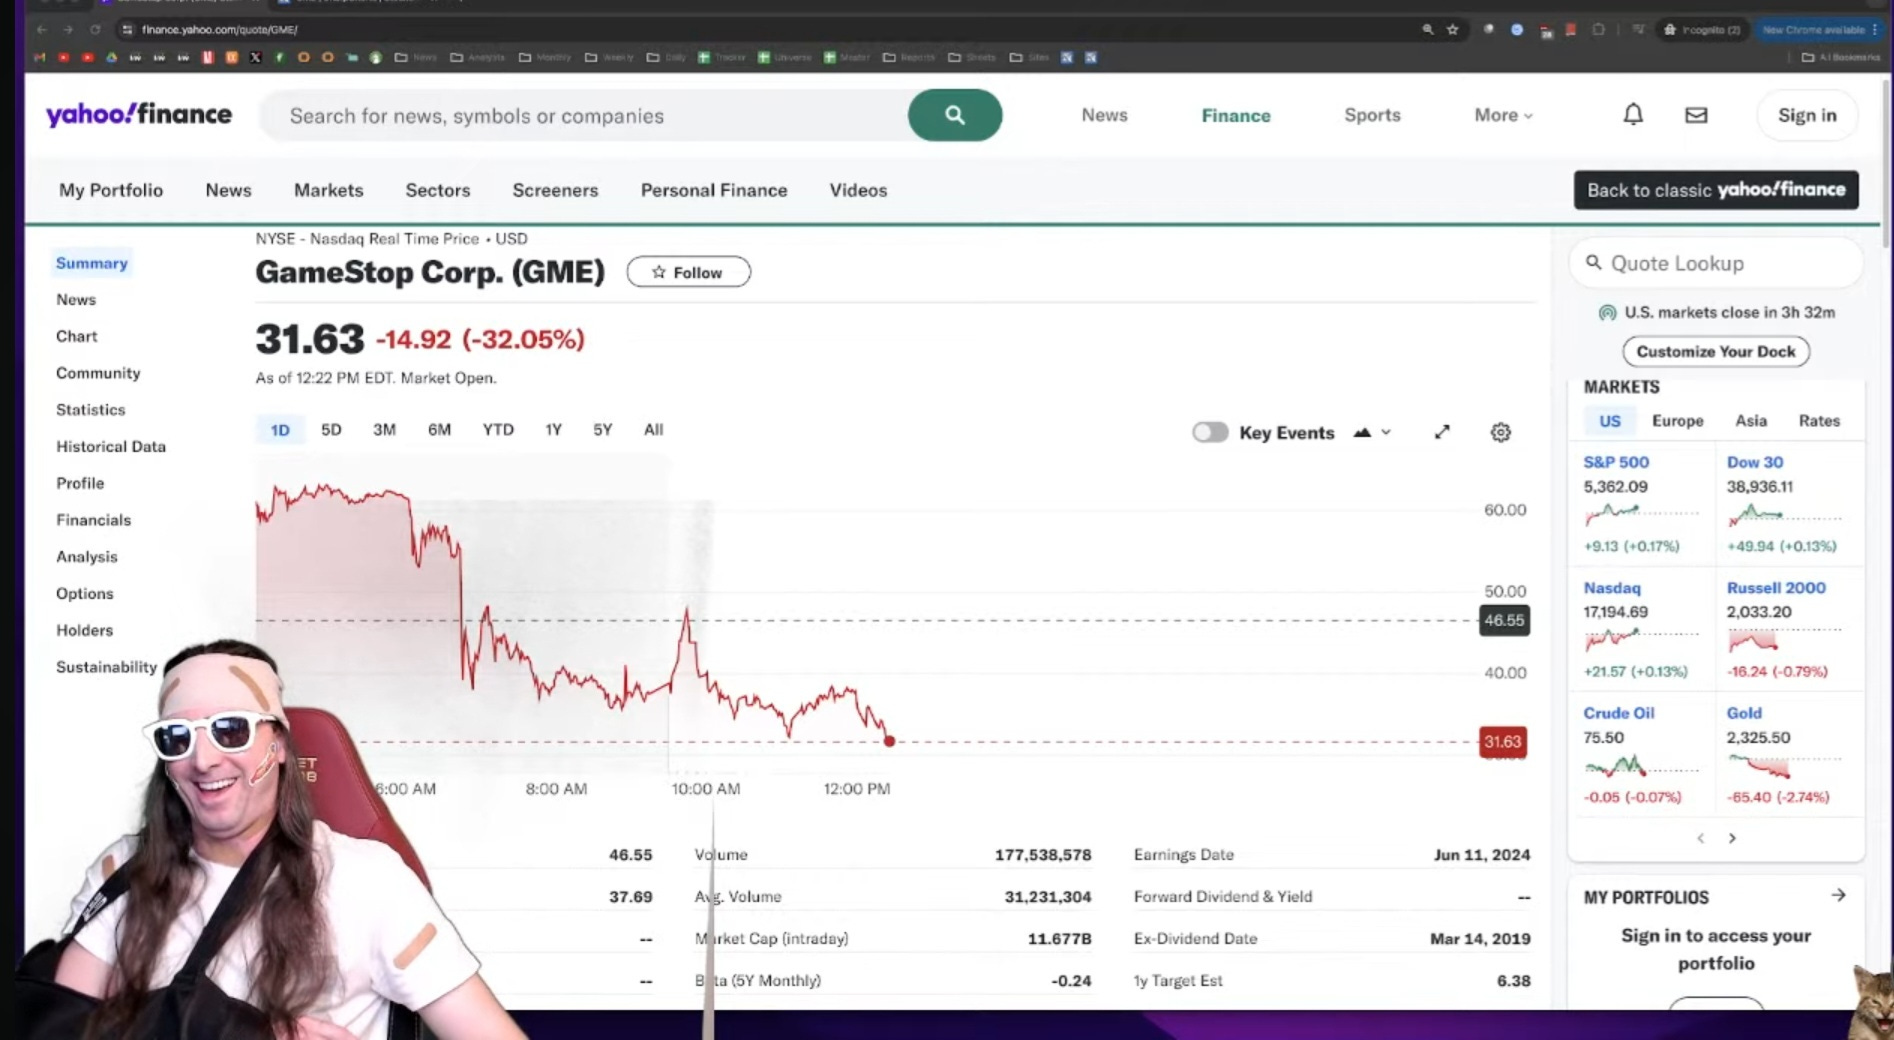Open the Gmail bookmark icon
Viewport: 1894px width, 1040px height.
40,57
